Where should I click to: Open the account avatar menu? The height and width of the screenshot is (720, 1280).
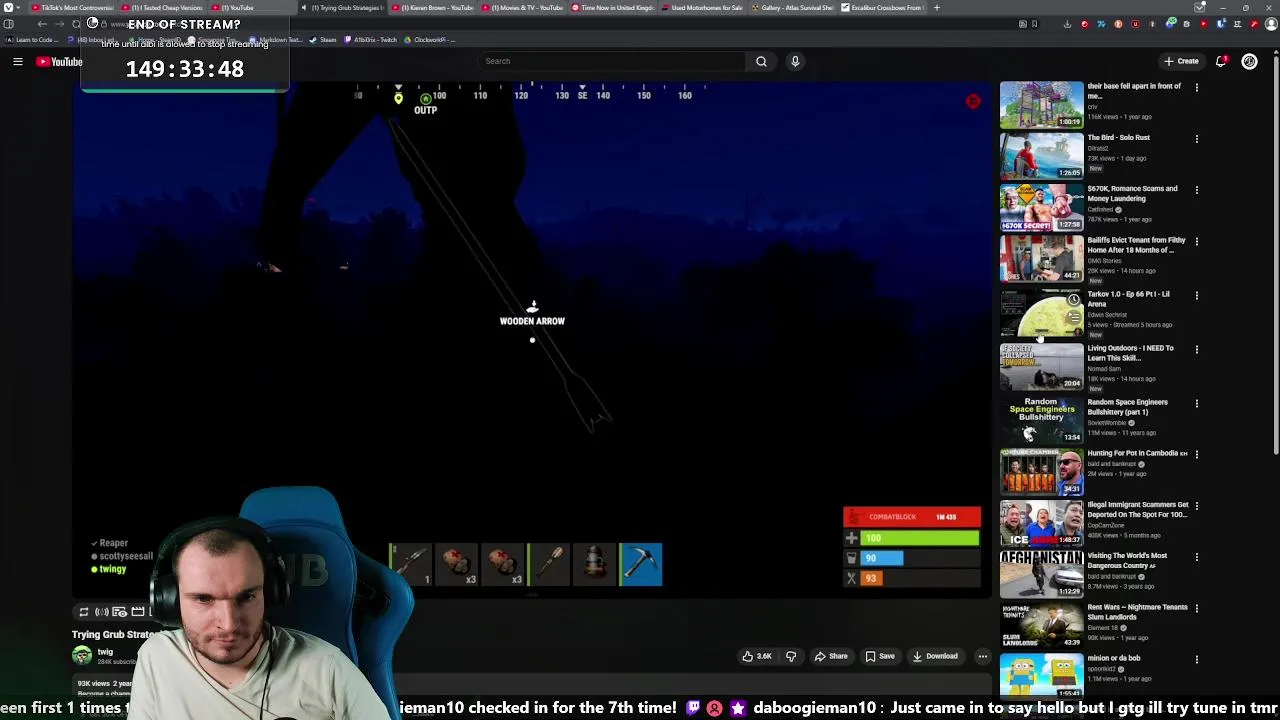point(1249,62)
